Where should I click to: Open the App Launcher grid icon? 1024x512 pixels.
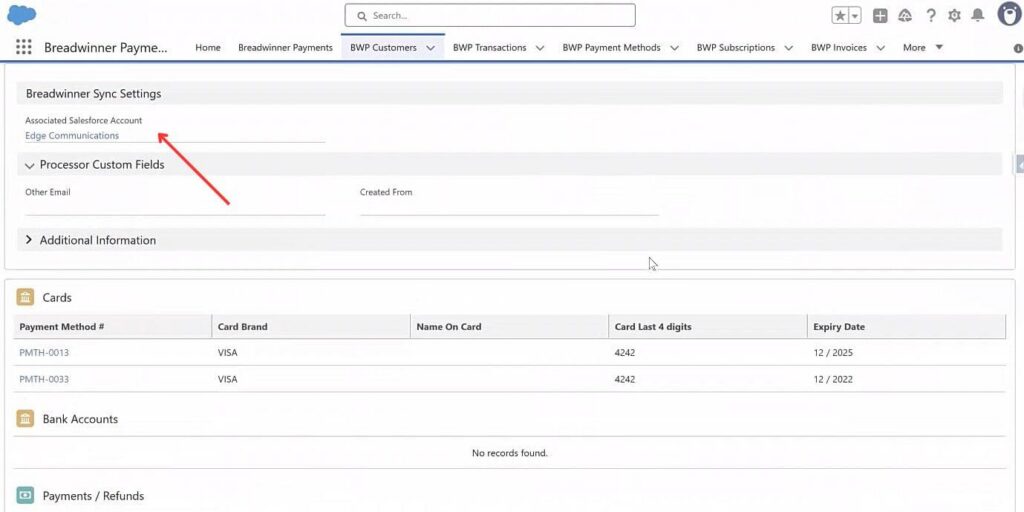tap(24, 47)
